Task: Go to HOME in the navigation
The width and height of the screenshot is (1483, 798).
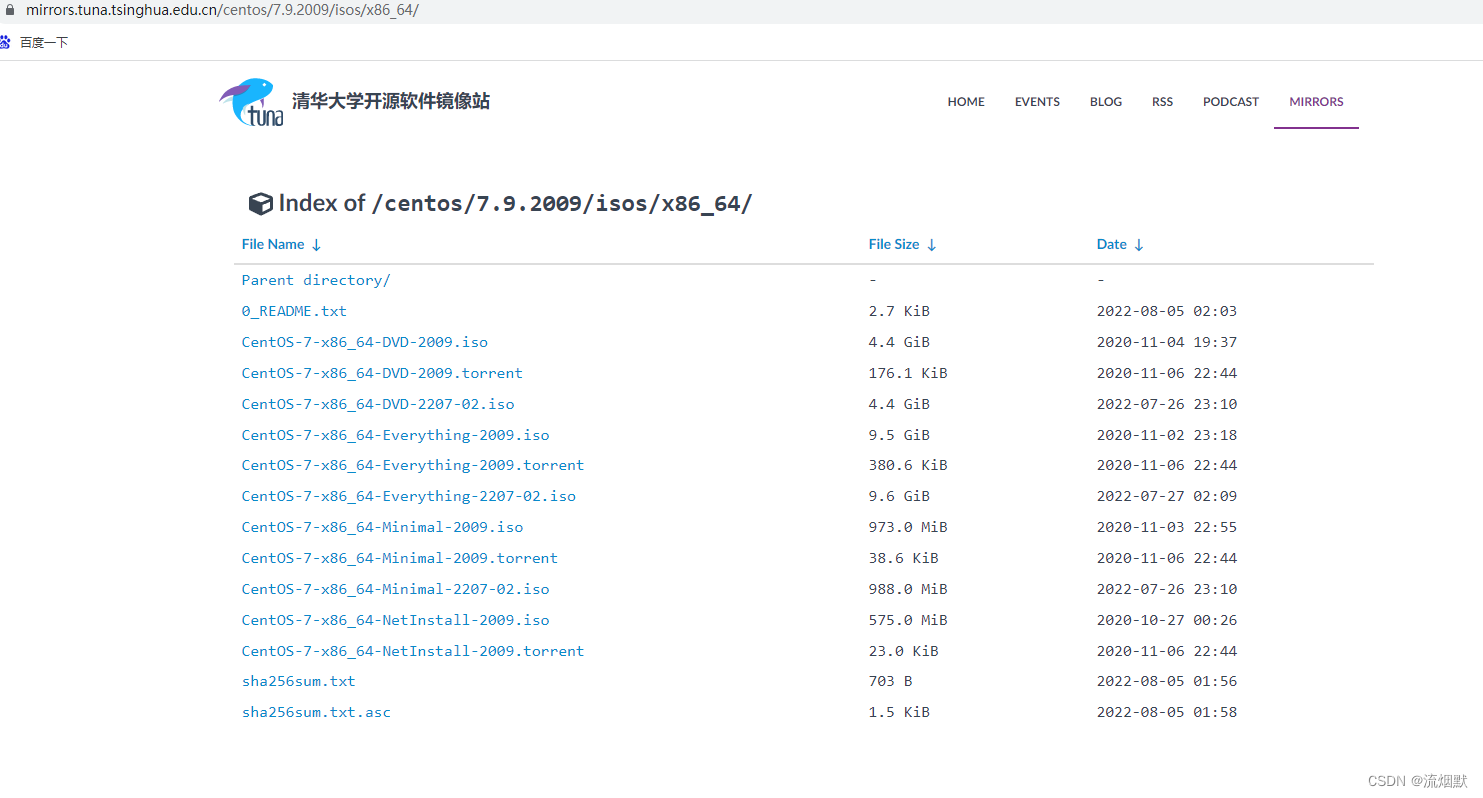Action: point(966,102)
